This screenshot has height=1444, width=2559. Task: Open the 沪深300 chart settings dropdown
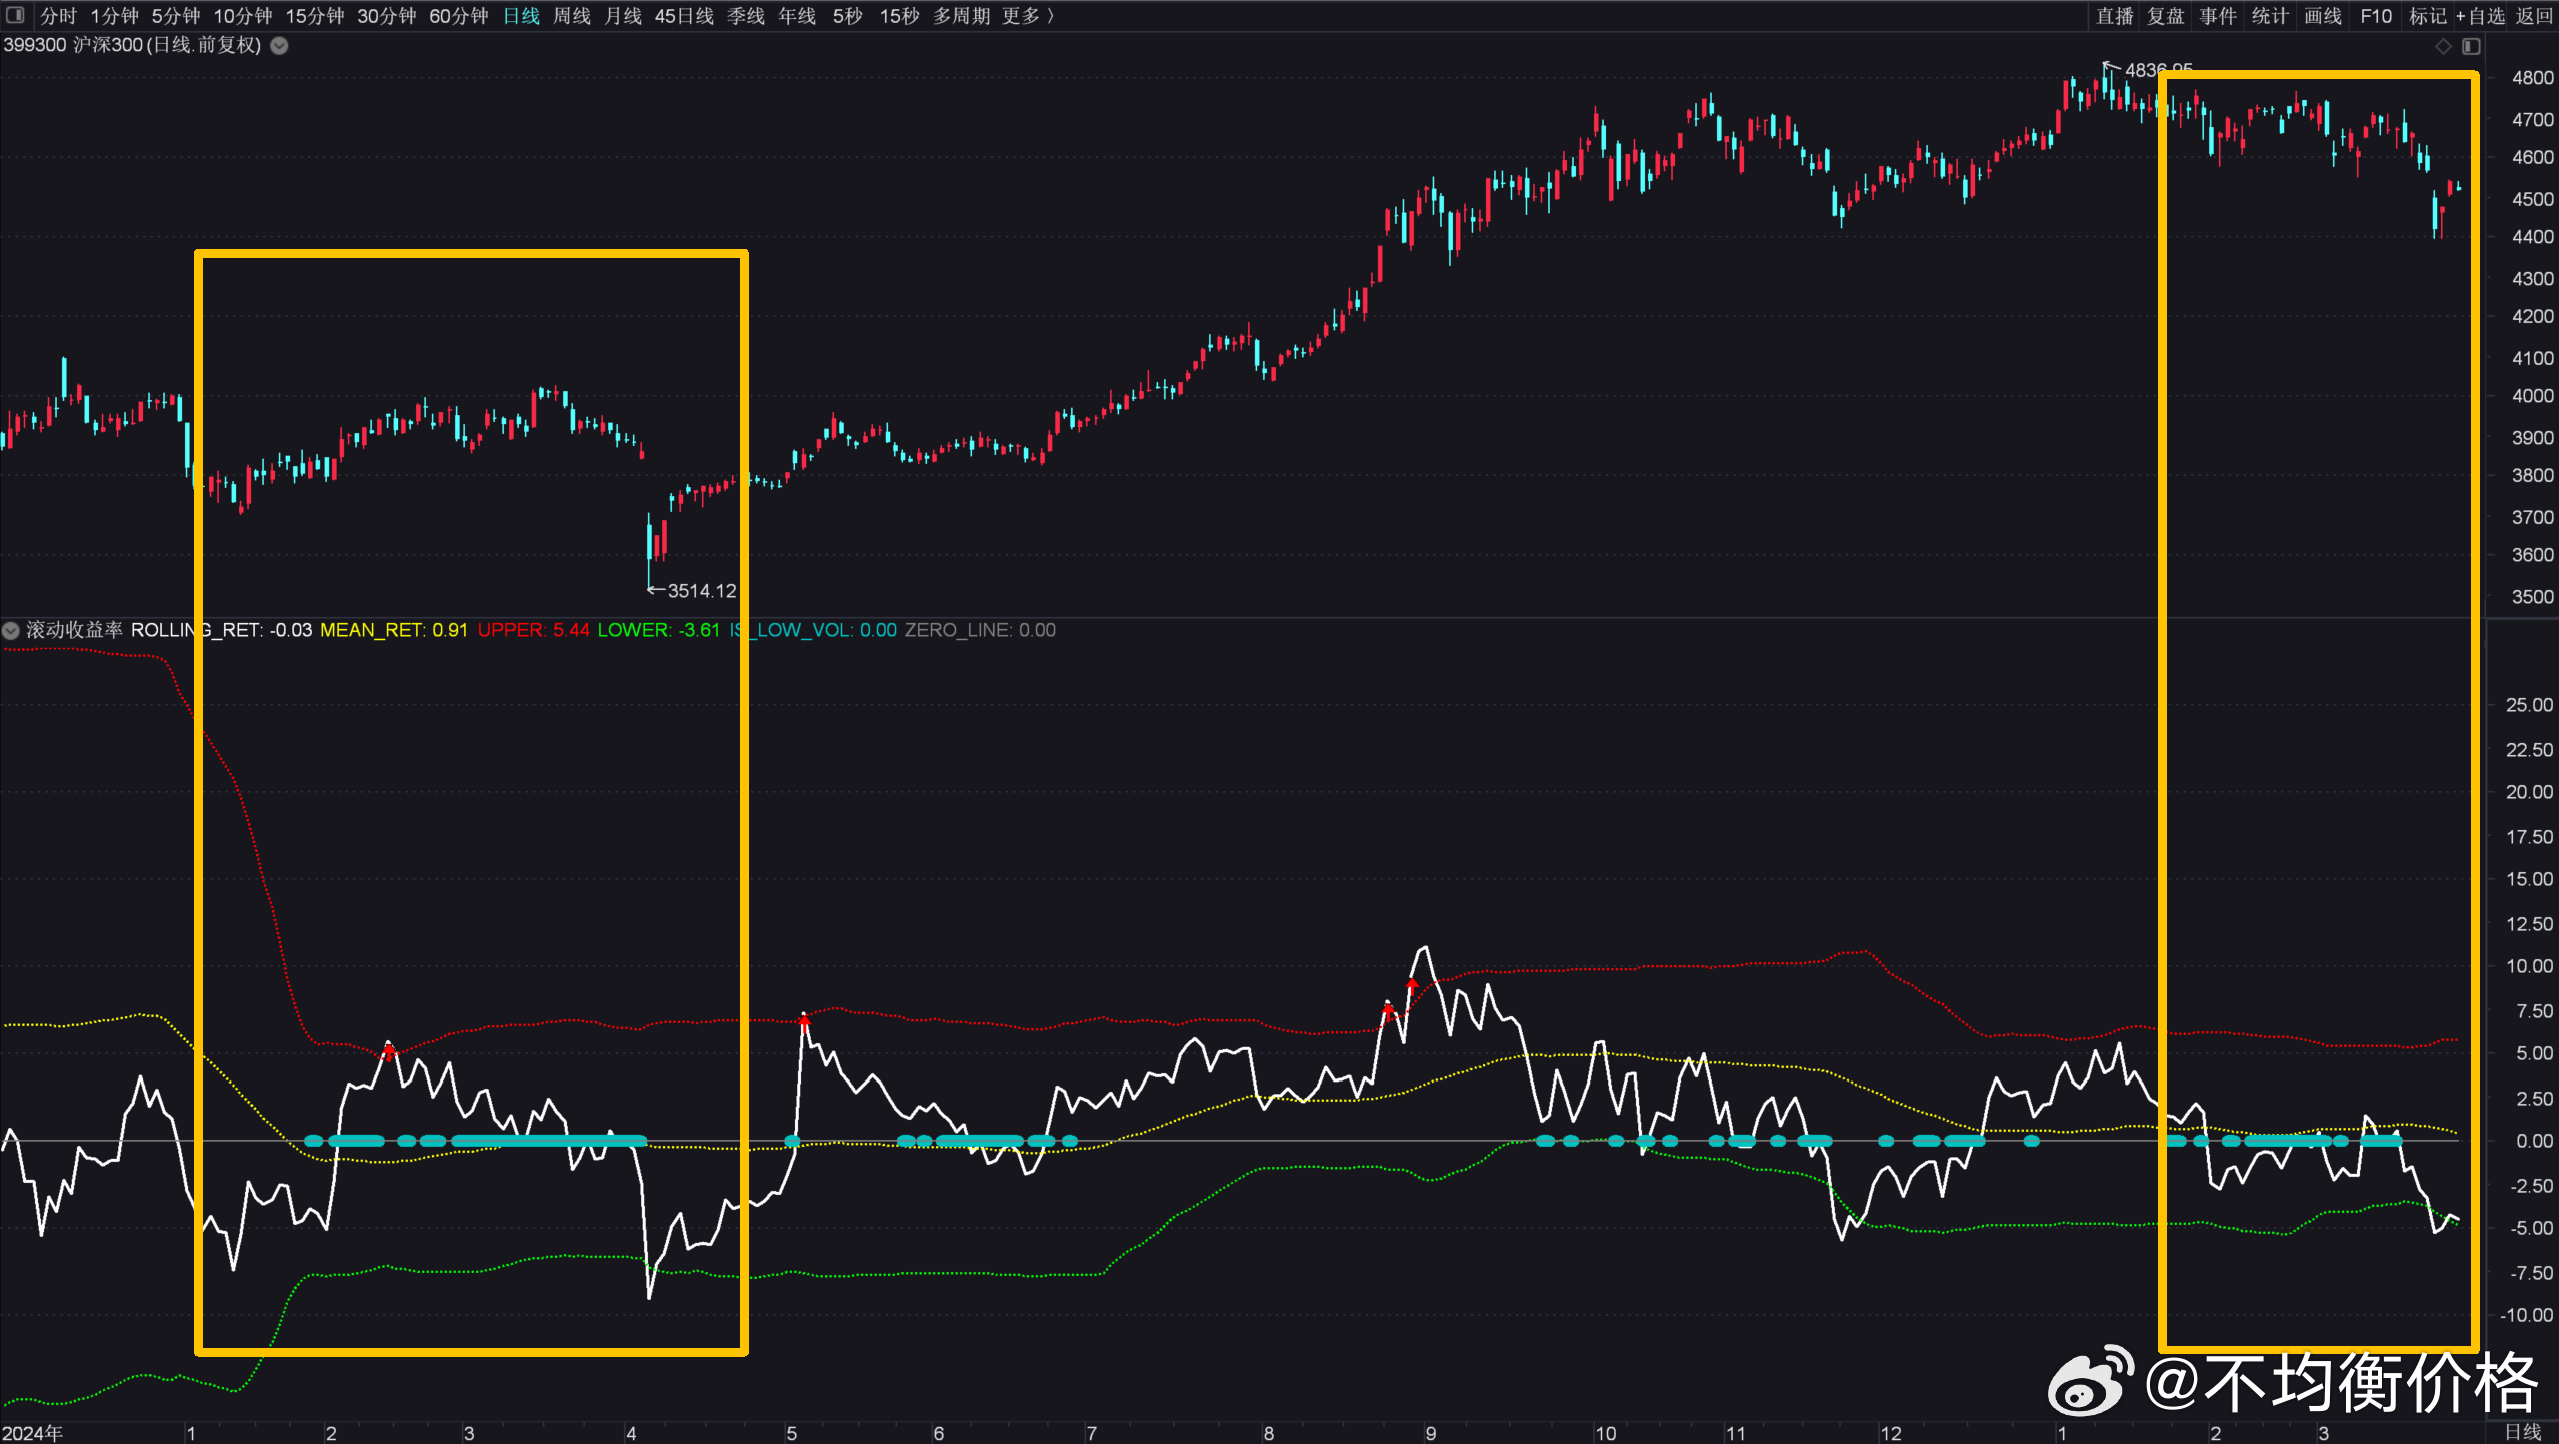280,45
